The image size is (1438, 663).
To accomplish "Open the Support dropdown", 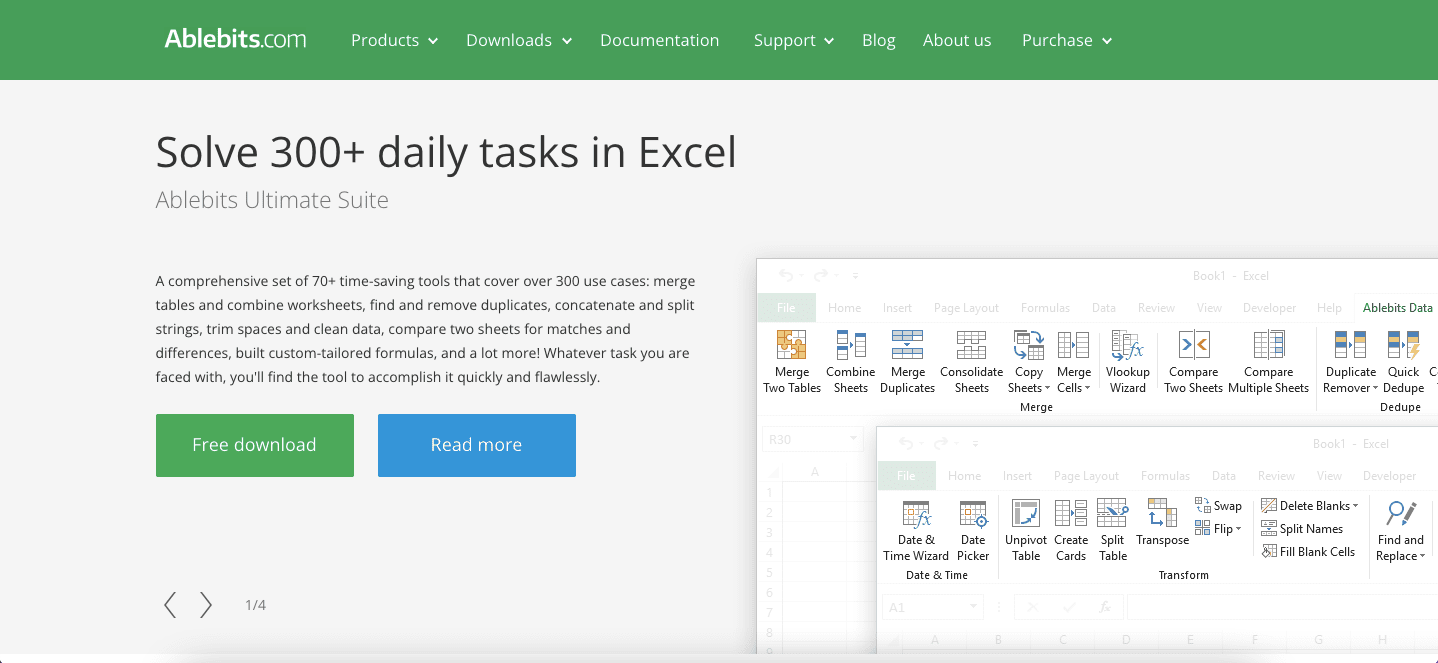I will (793, 40).
